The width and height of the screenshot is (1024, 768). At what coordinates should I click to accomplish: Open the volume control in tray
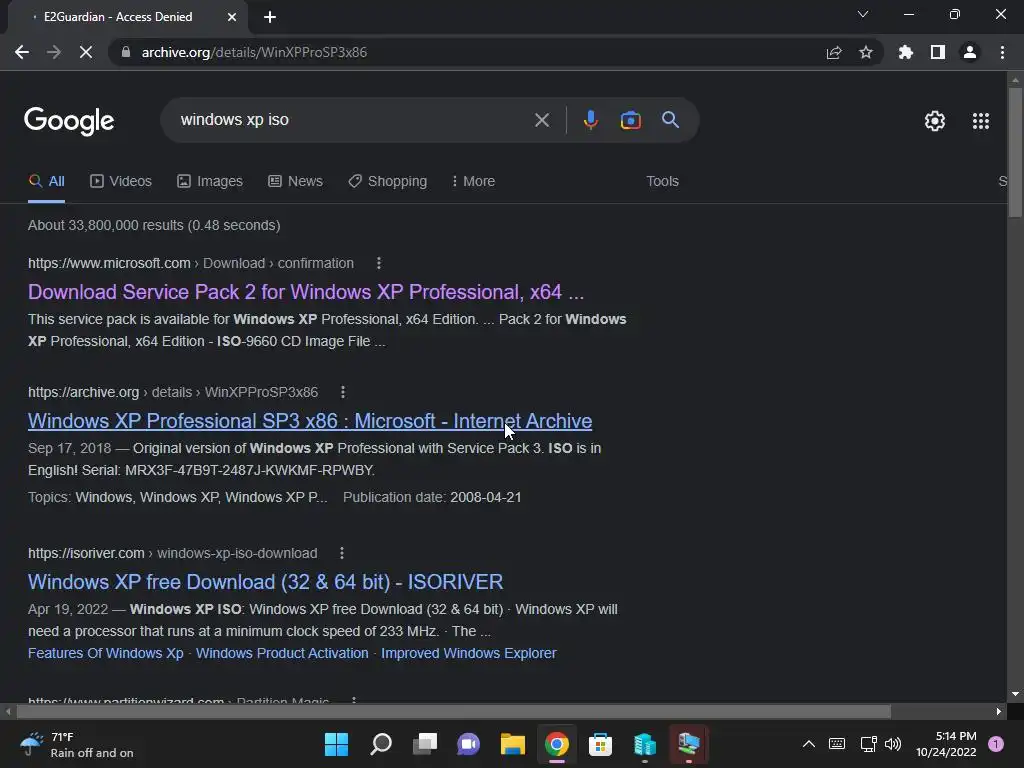tap(893, 744)
